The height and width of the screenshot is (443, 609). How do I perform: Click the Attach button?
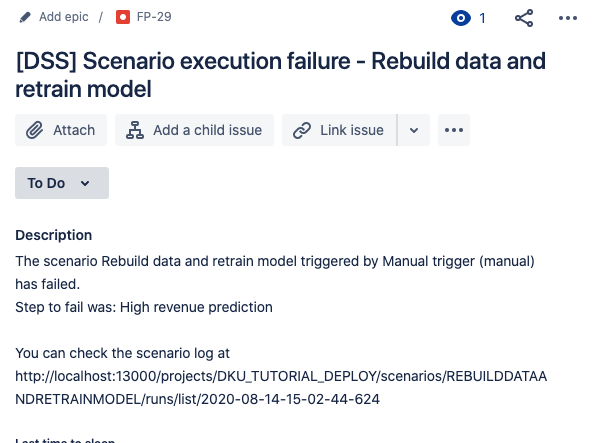coord(61,130)
